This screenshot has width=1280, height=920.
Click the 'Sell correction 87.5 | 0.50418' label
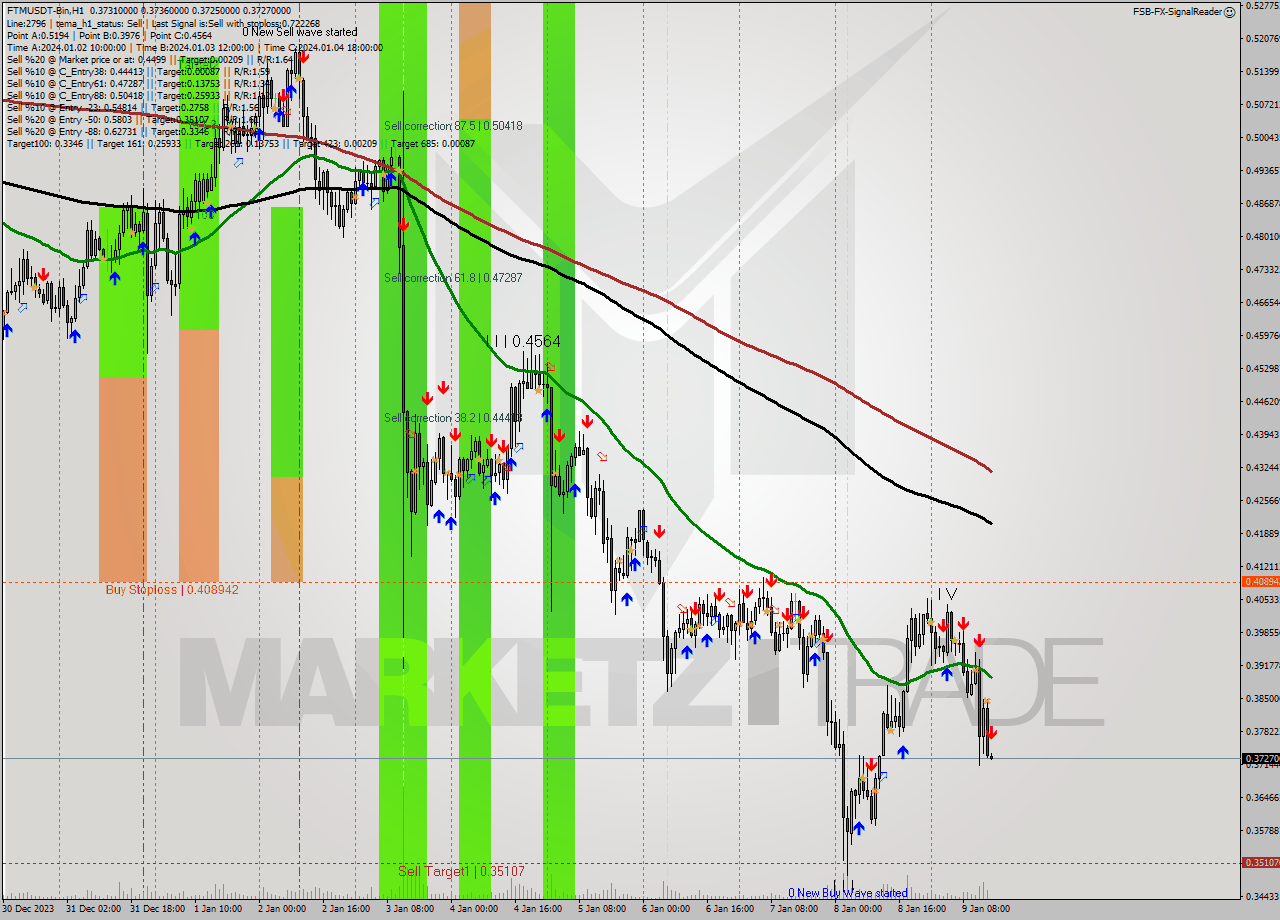[453, 126]
